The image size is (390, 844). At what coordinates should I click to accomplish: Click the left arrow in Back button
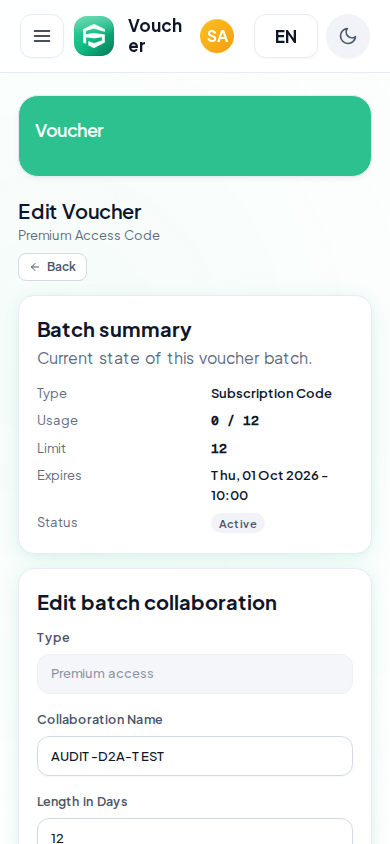click(35, 267)
